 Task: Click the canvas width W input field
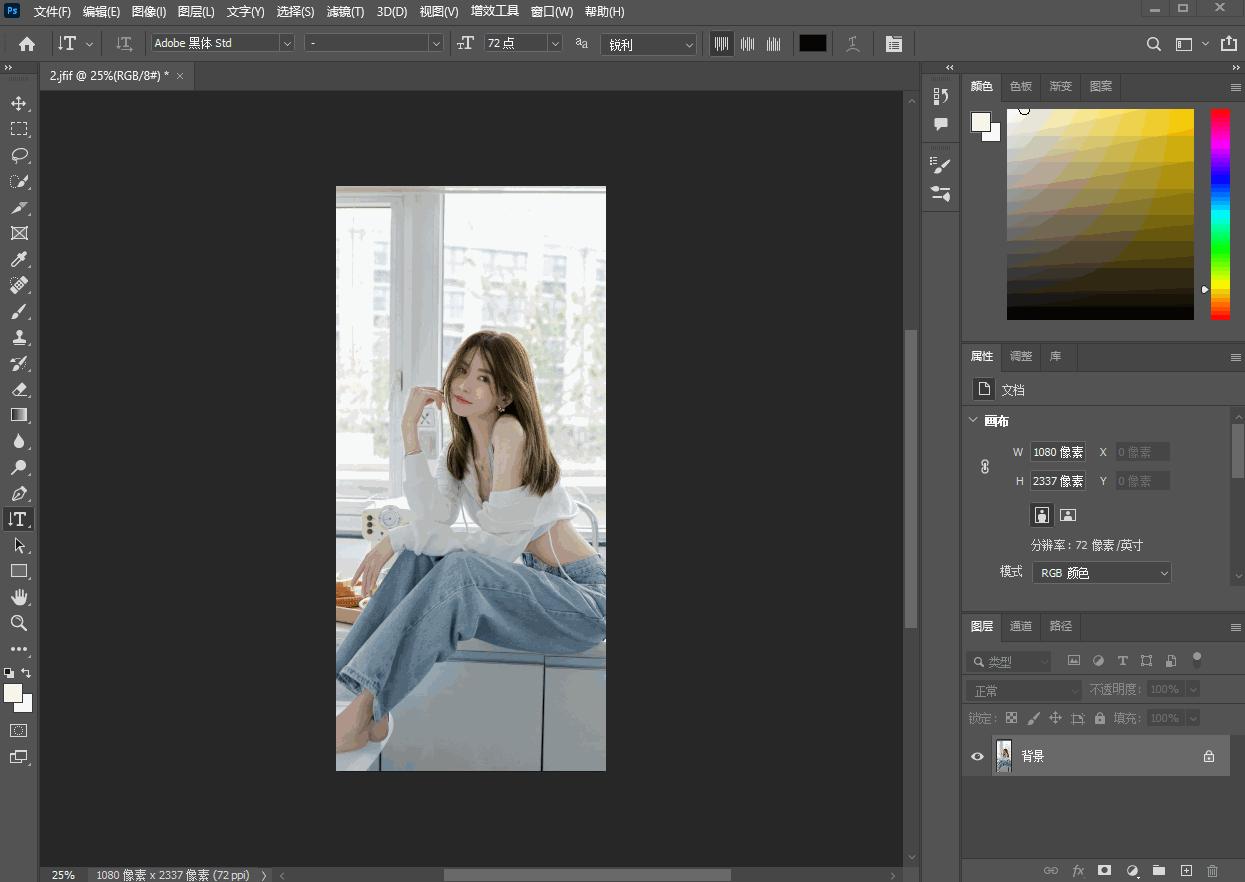(x=1058, y=452)
